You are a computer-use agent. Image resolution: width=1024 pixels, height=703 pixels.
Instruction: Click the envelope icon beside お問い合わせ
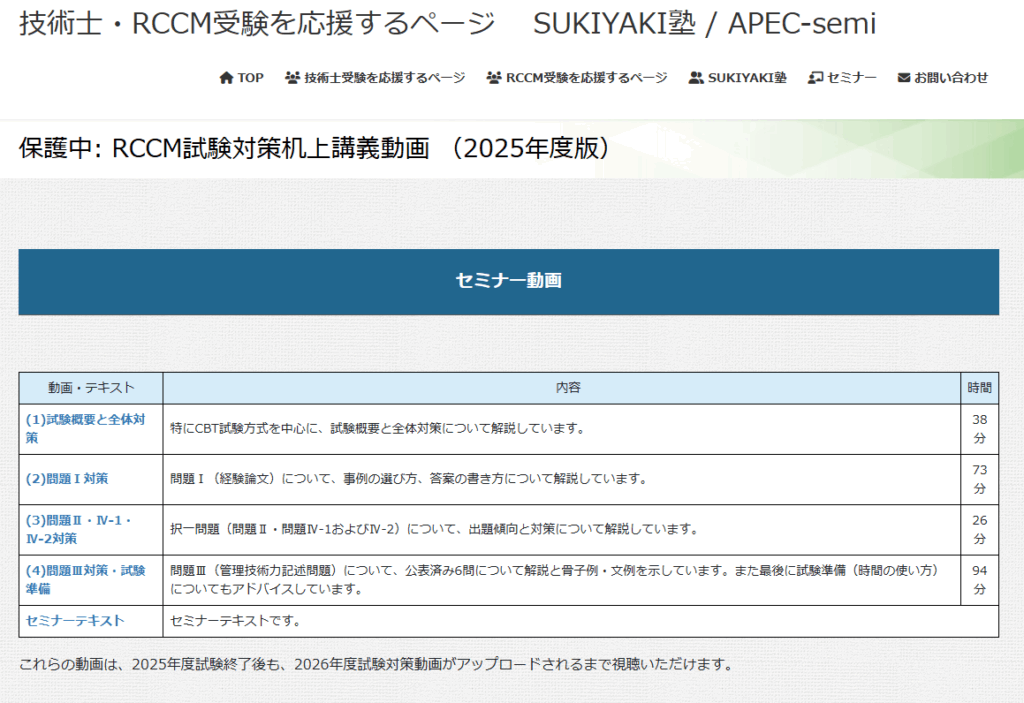coord(904,78)
